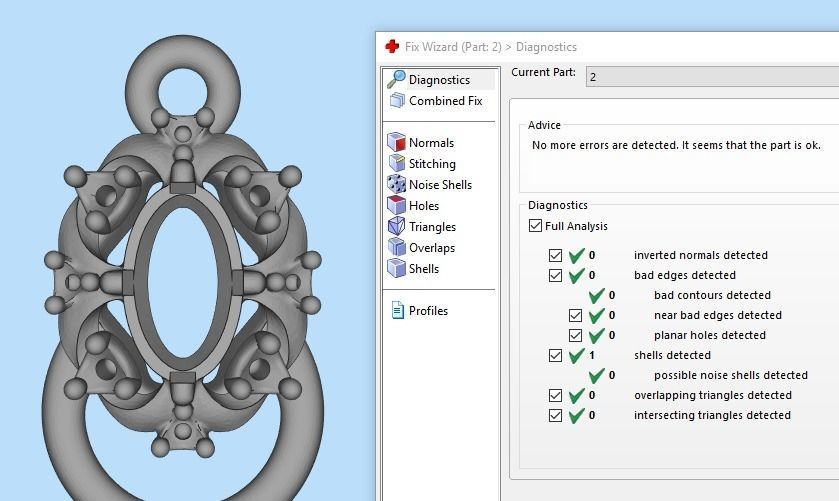Toggle planar holes detection checkbox
The width and height of the screenshot is (839, 501).
[575, 335]
